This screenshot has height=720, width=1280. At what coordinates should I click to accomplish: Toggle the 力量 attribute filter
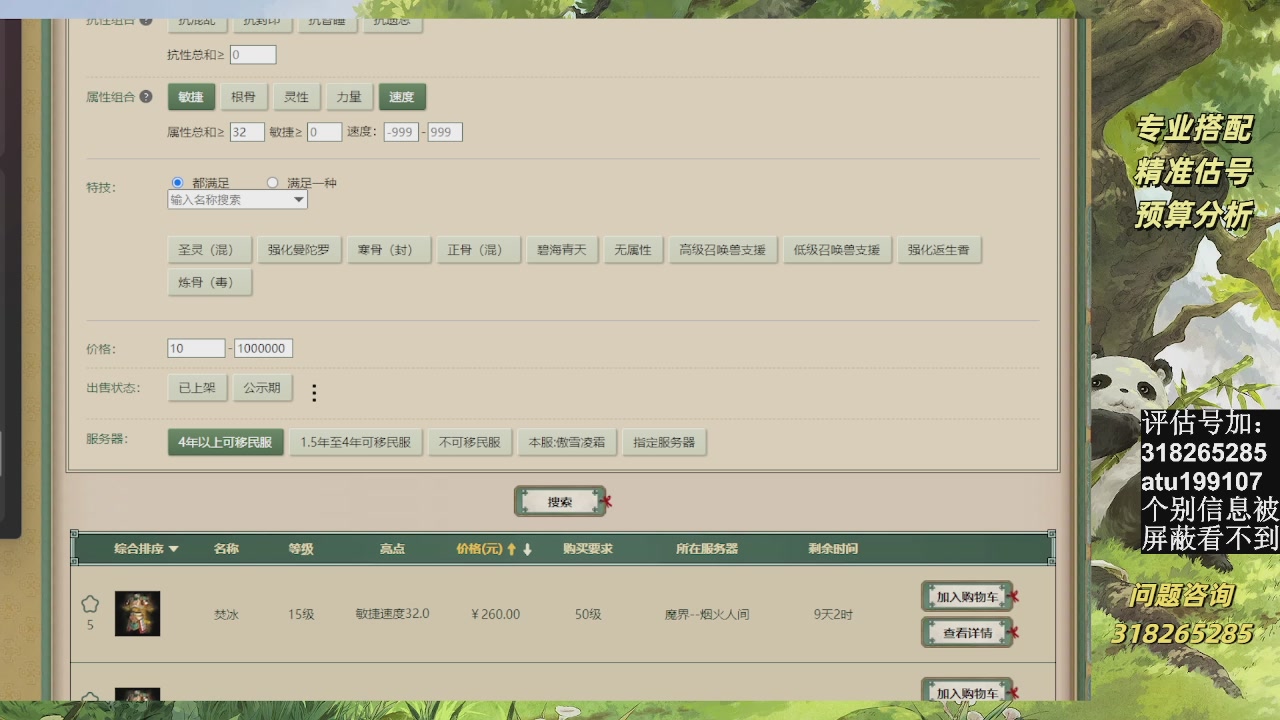[x=349, y=96]
